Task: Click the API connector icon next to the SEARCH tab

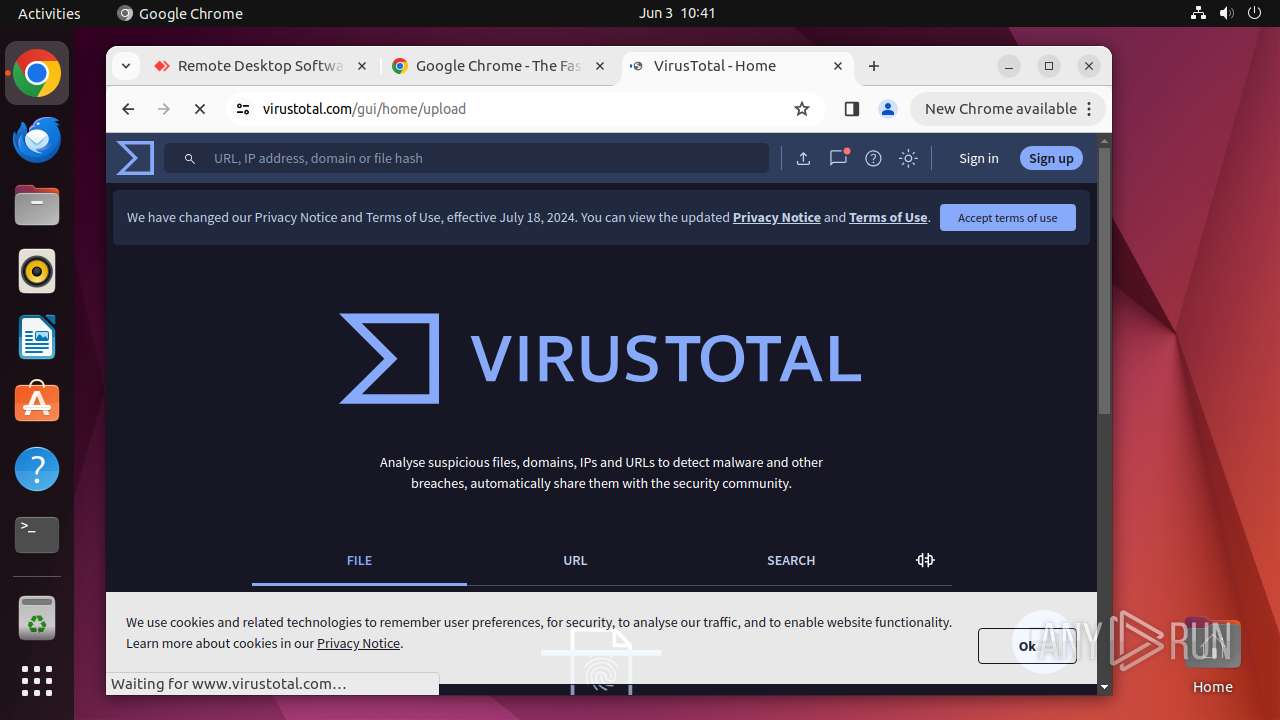Action: click(x=925, y=560)
